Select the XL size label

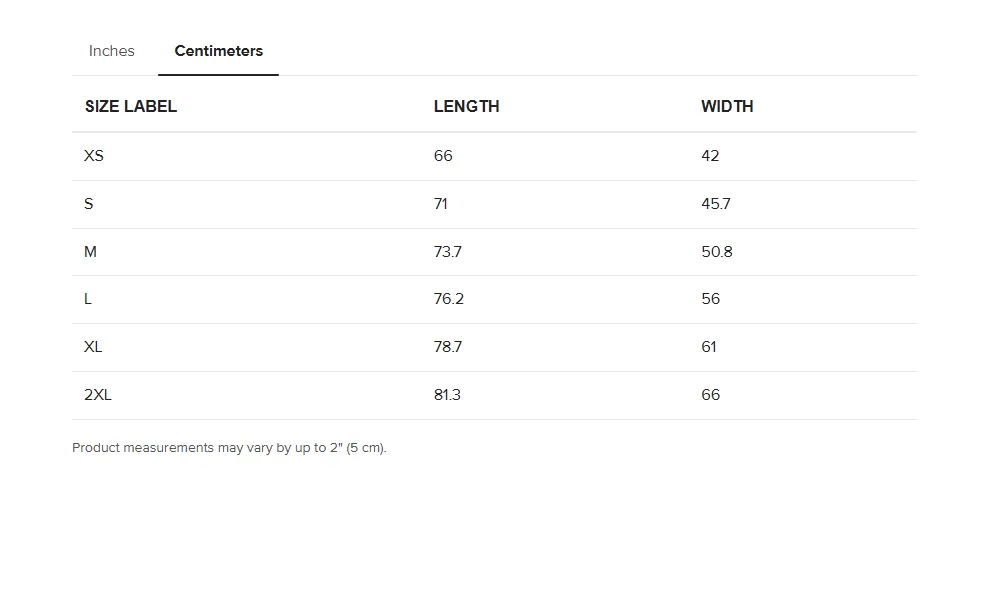click(x=93, y=347)
